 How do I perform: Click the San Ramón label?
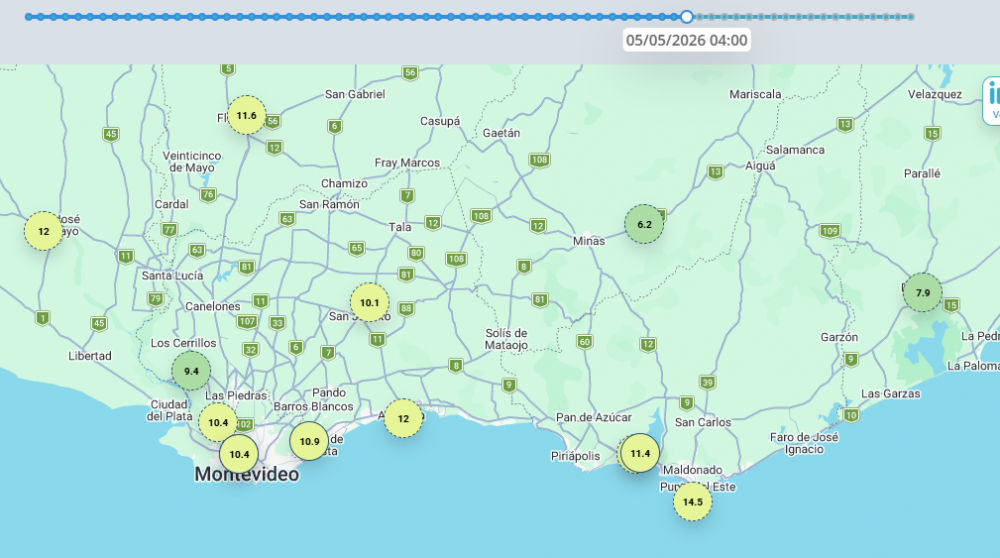click(329, 205)
